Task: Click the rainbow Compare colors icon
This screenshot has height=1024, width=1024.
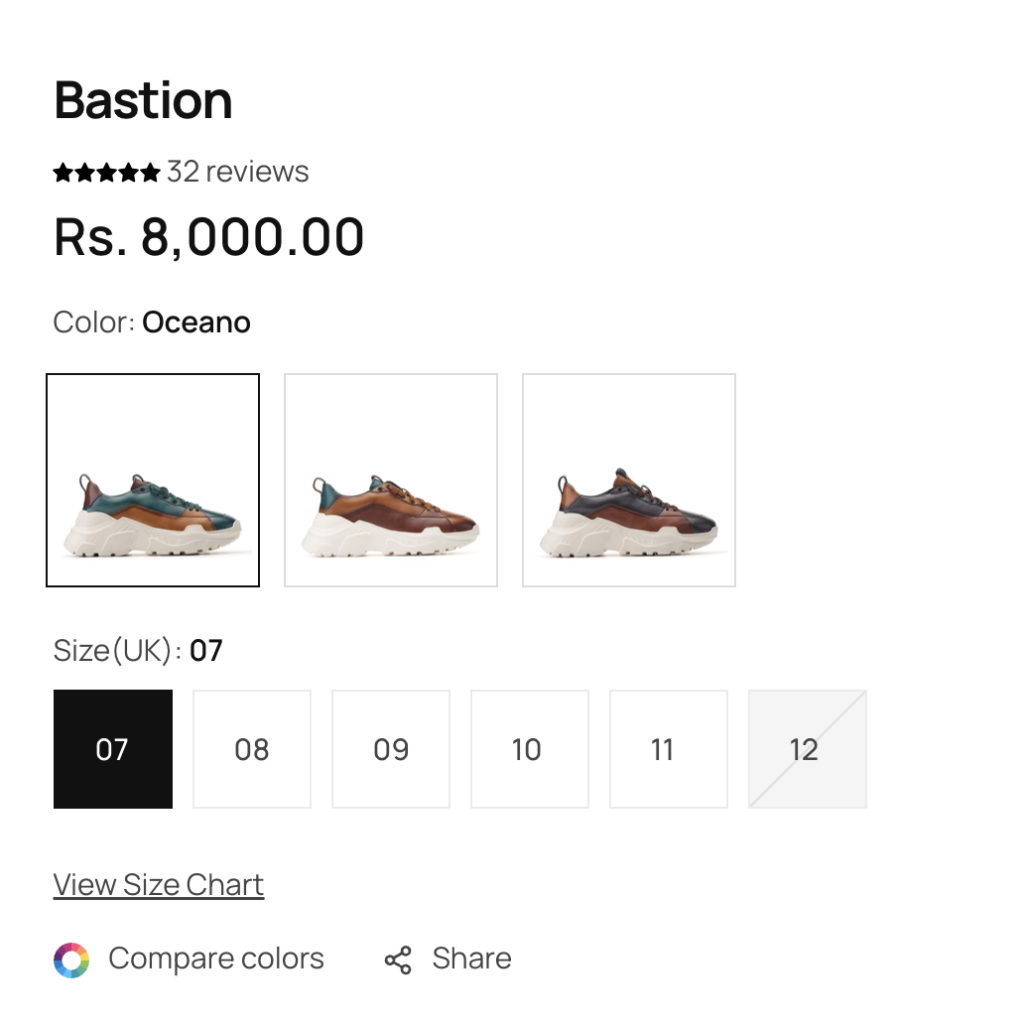Action: (x=71, y=960)
